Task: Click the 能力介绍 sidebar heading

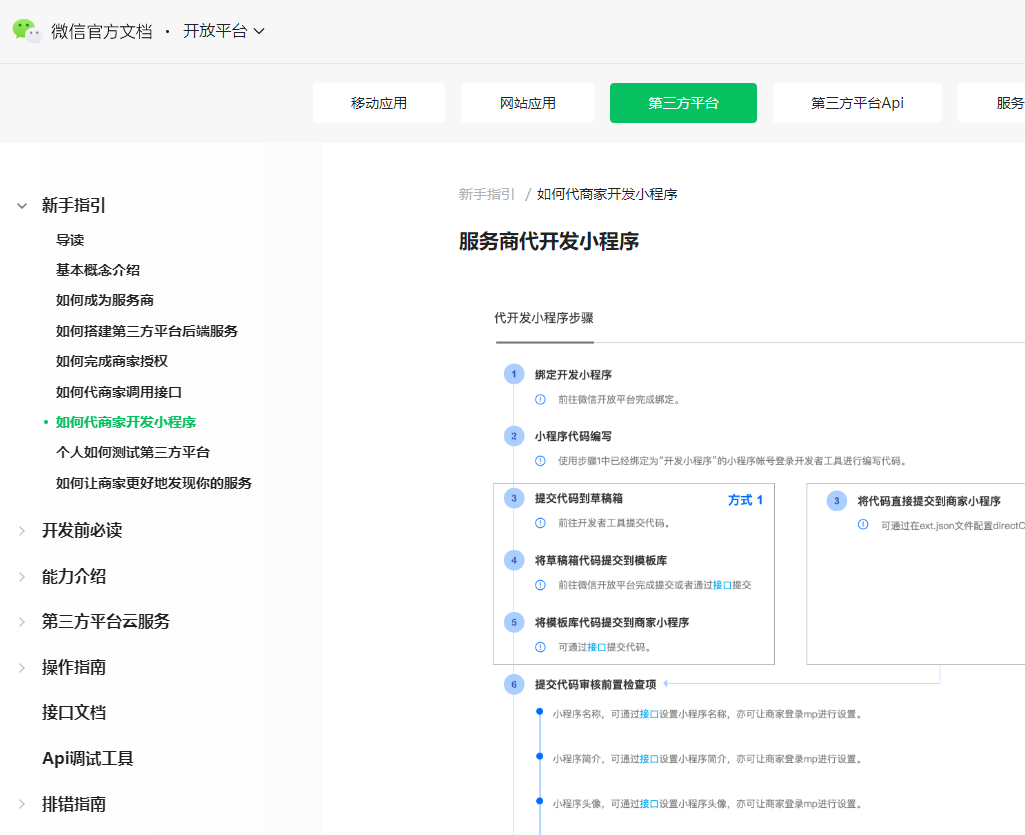Action: click(74, 576)
